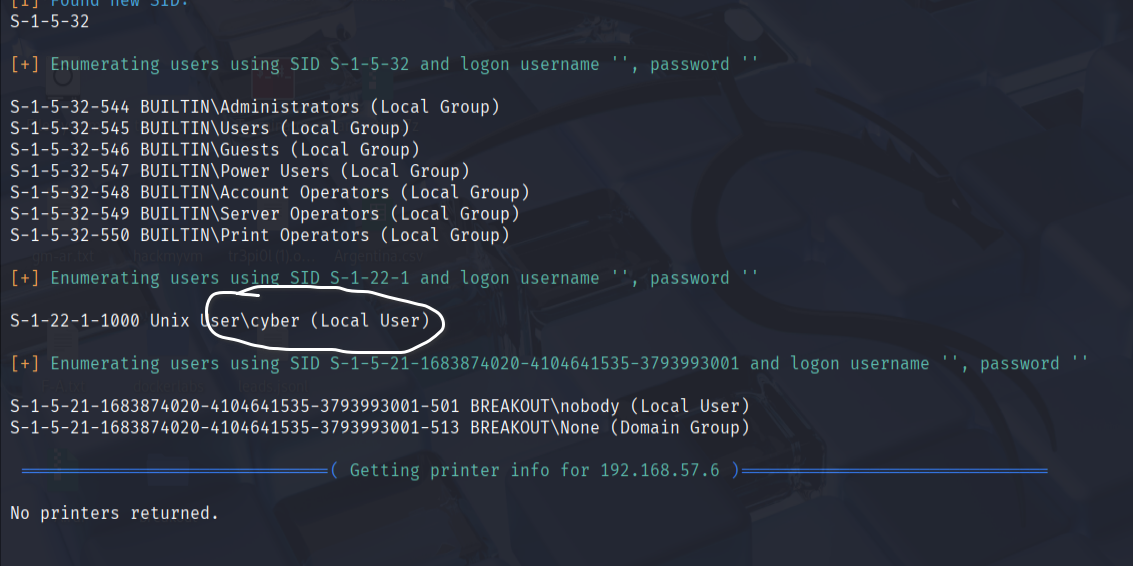Click the IP address 192.168.57.6
1133x566 pixels.
tap(659, 470)
